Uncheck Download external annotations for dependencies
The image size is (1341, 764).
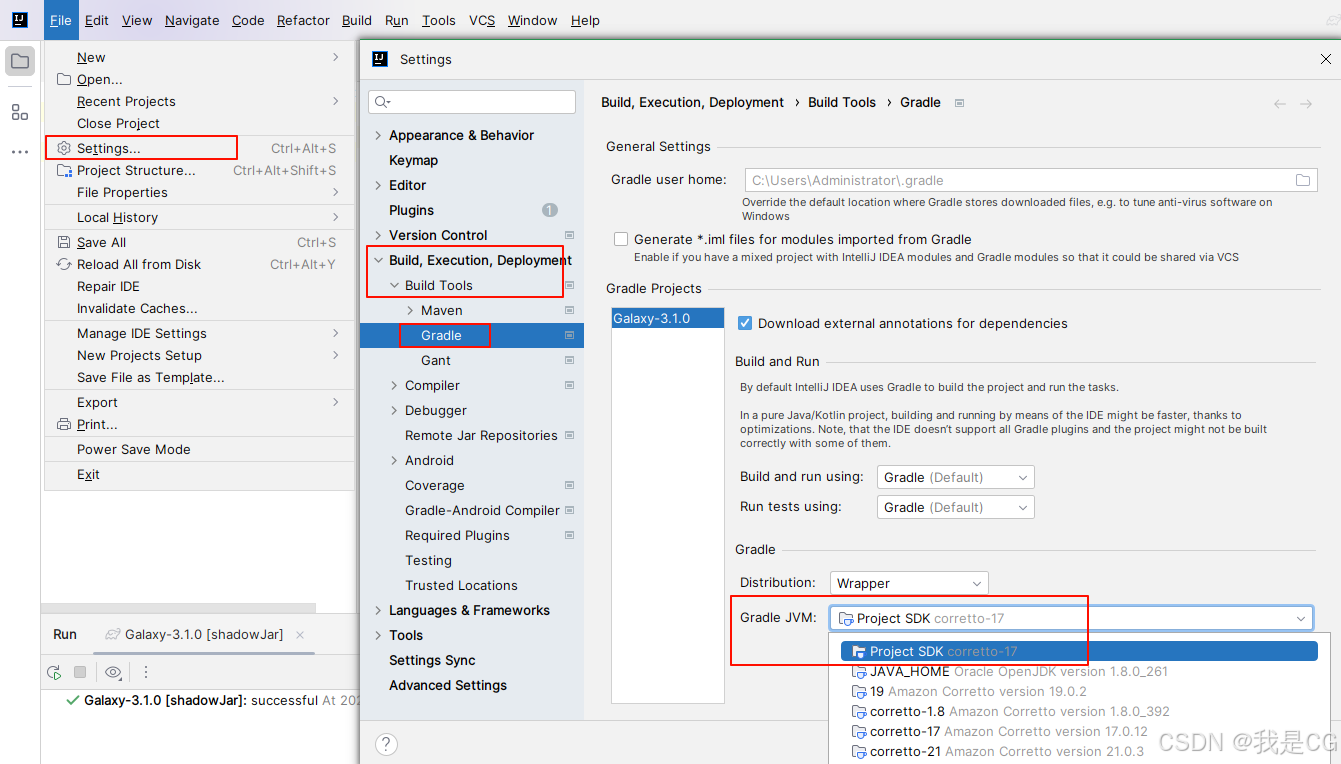pyautogui.click(x=744, y=323)
